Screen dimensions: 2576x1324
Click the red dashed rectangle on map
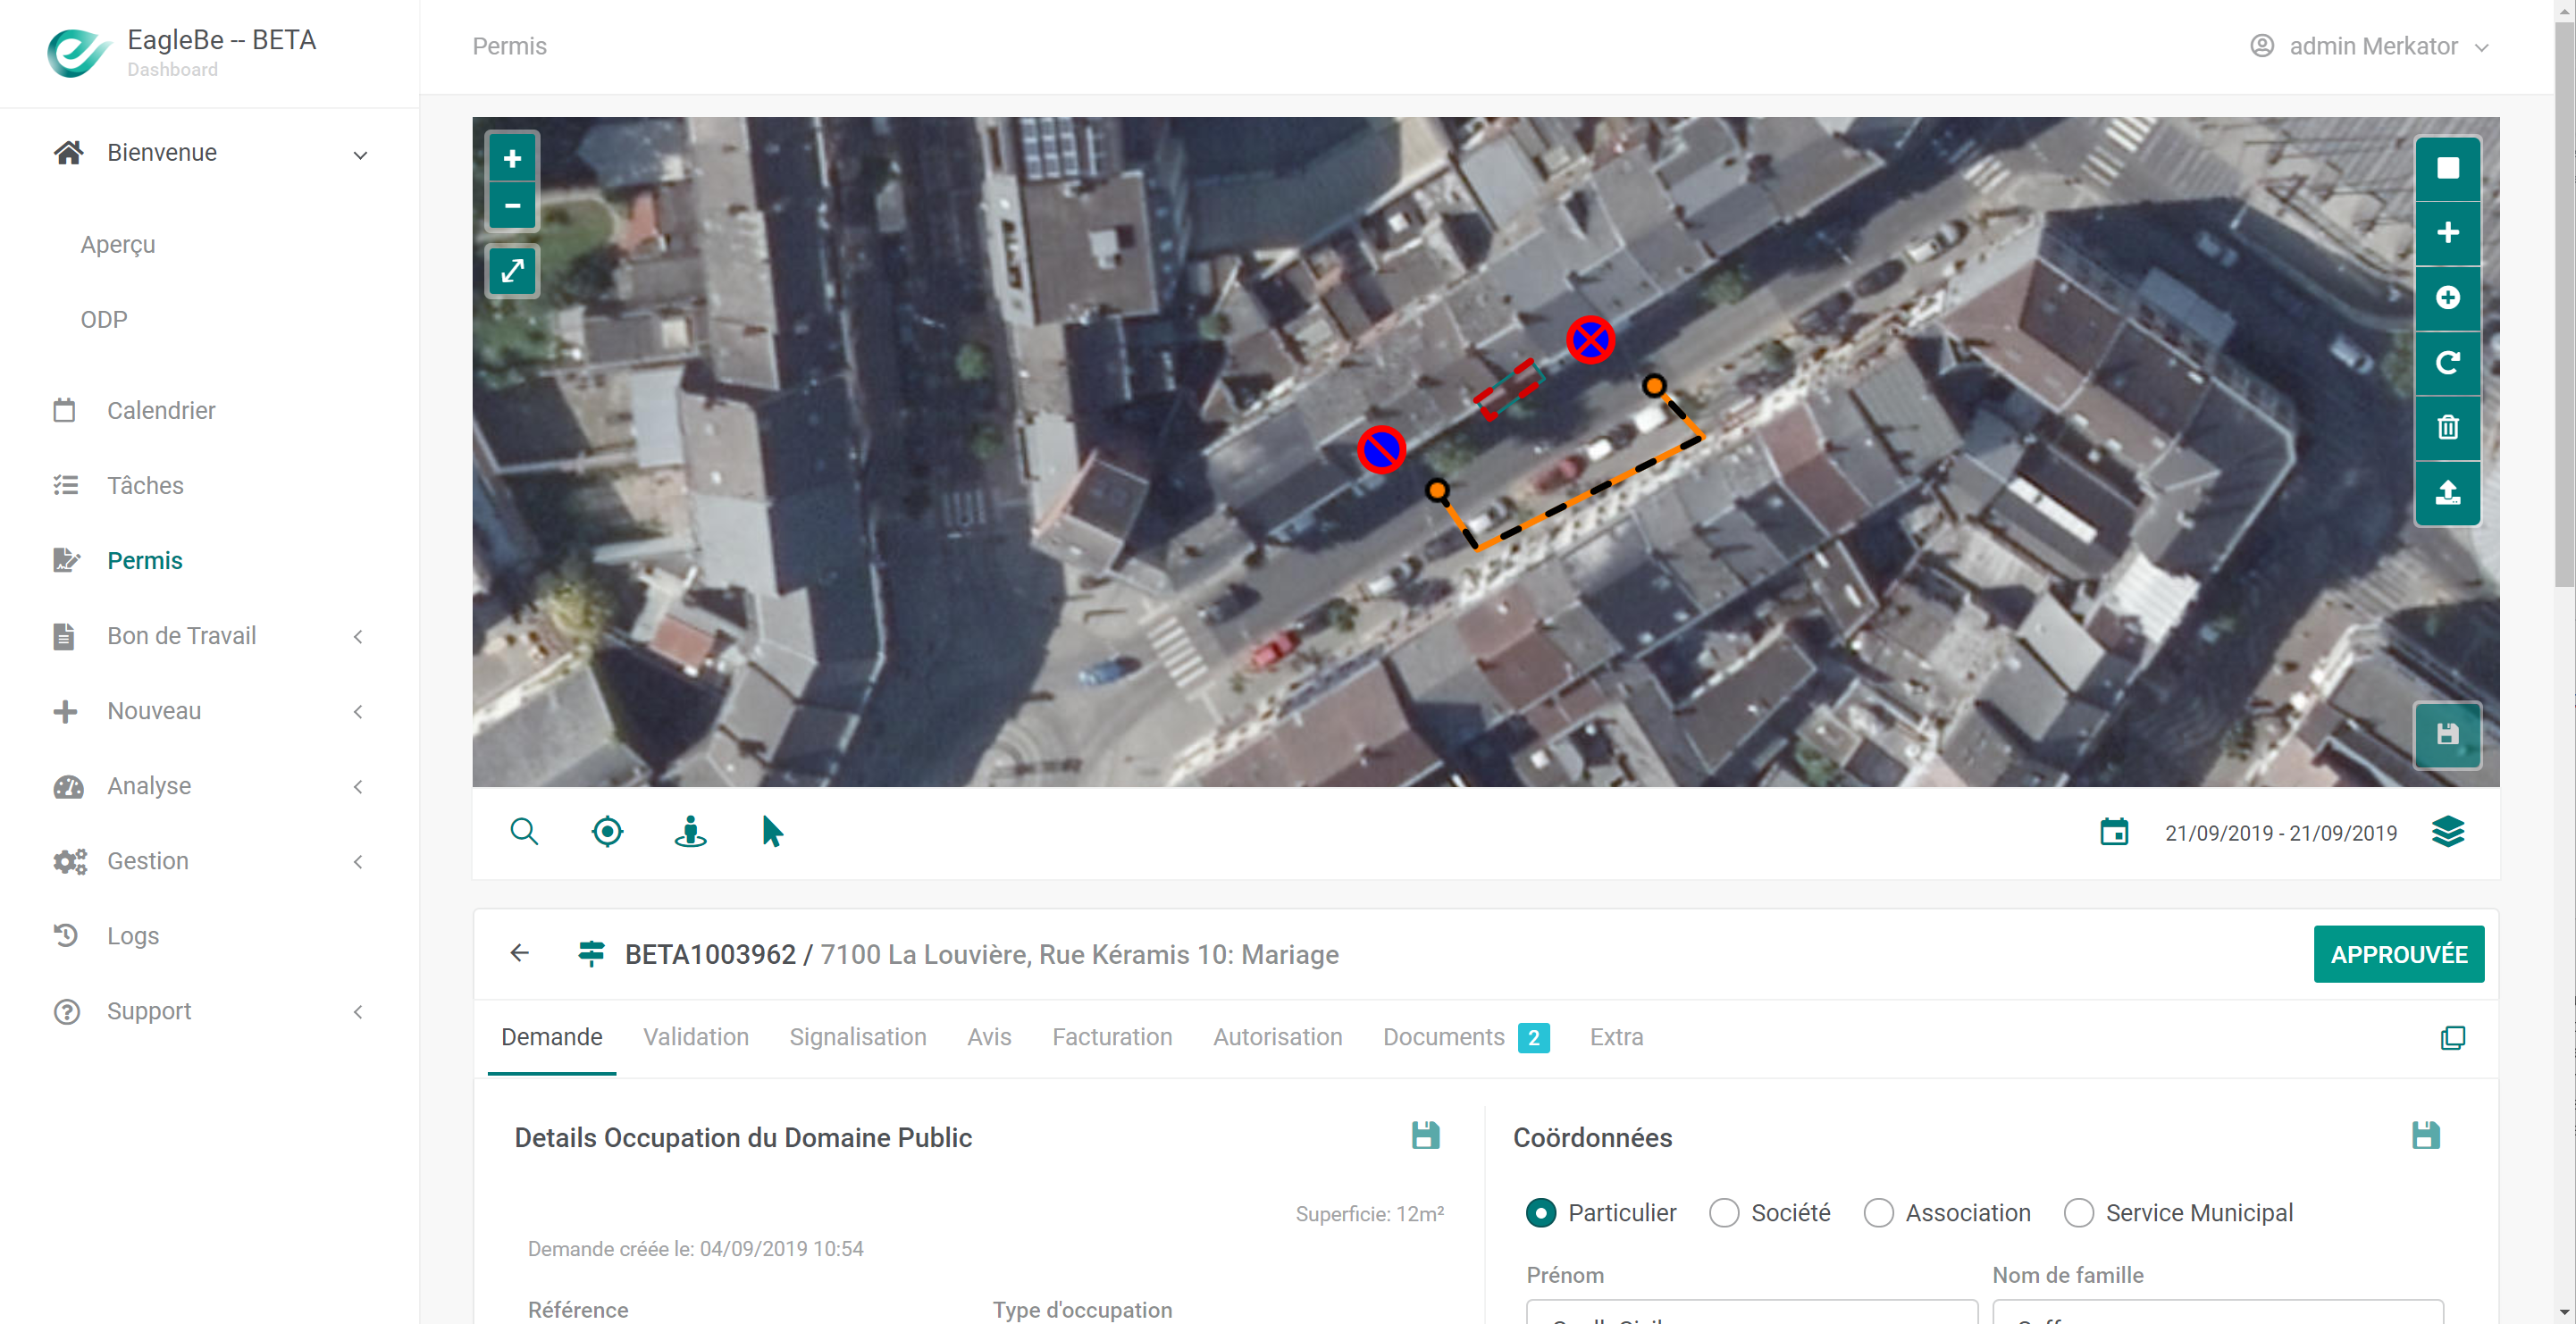(1509, 388)
